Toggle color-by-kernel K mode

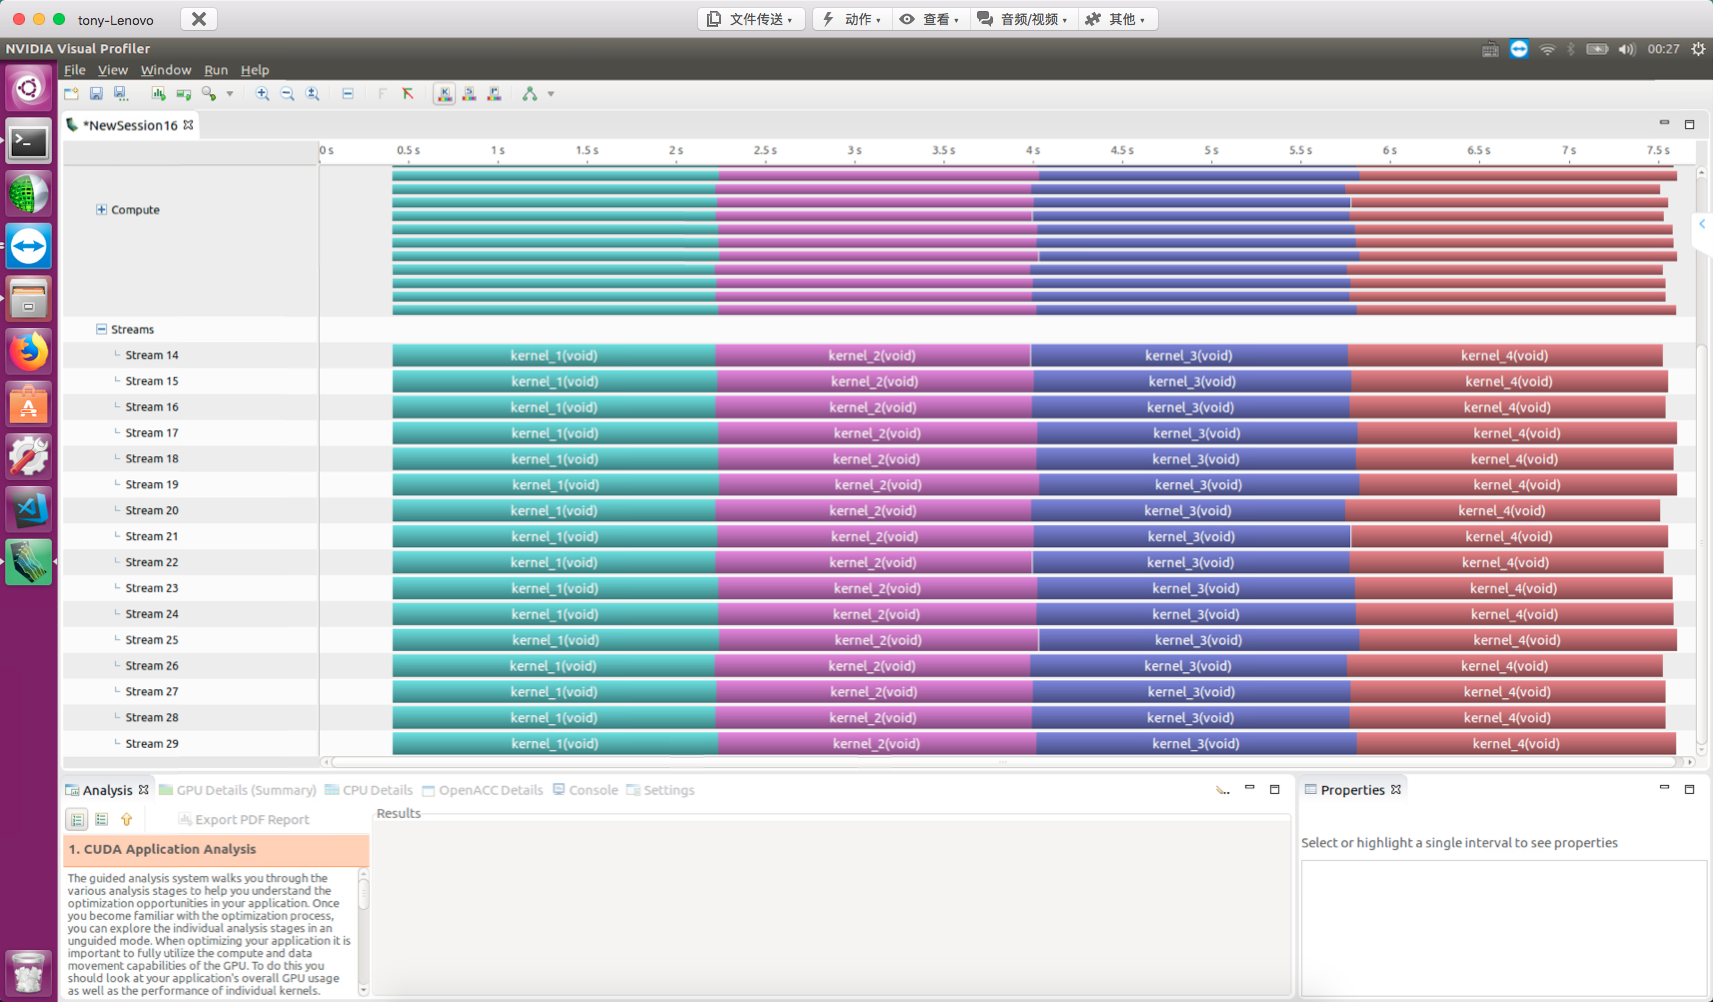coord(444,94)
